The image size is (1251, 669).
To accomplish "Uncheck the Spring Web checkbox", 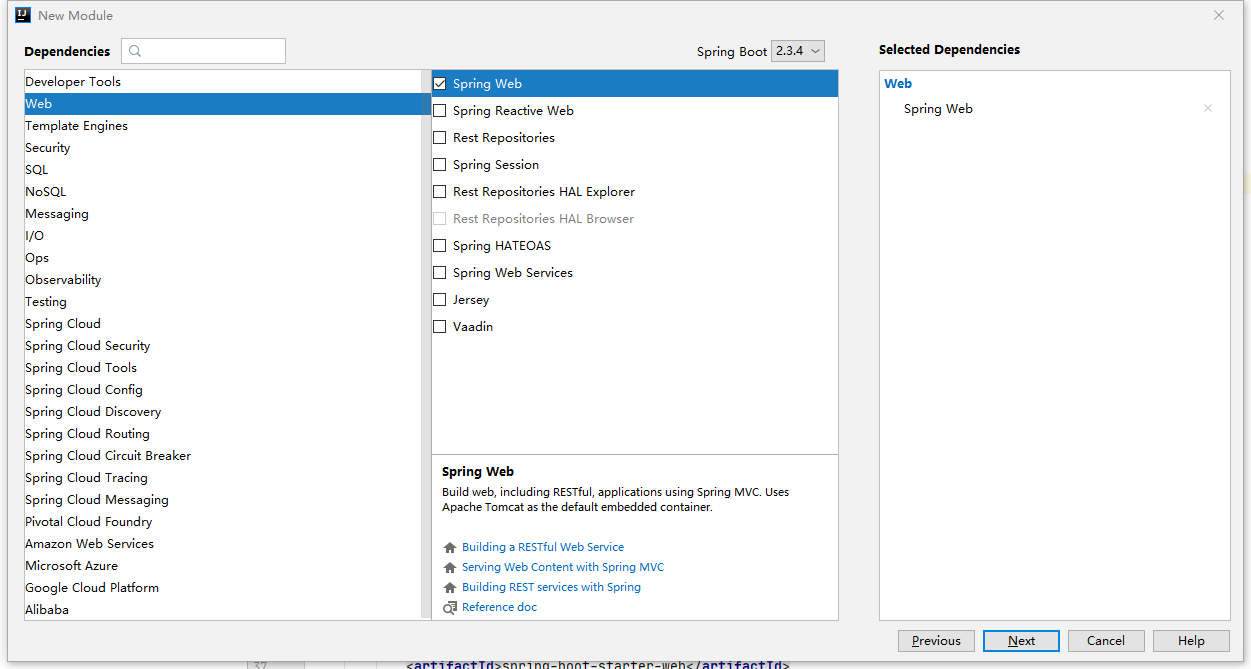I will coord(440,84).
